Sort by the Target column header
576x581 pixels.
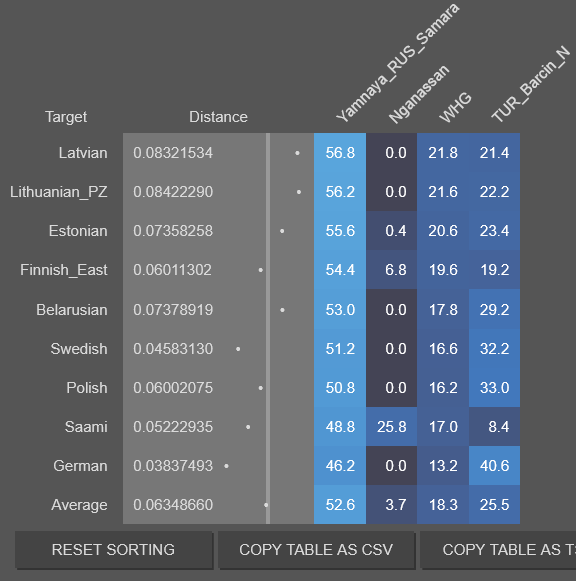click(66, 117)
